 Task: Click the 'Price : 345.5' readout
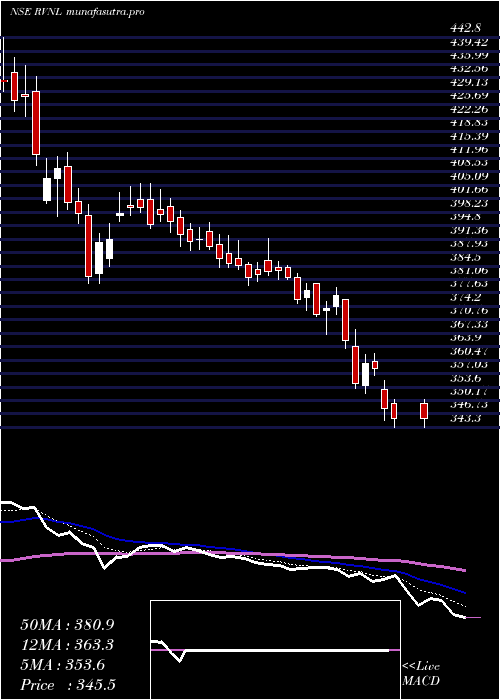69,685
